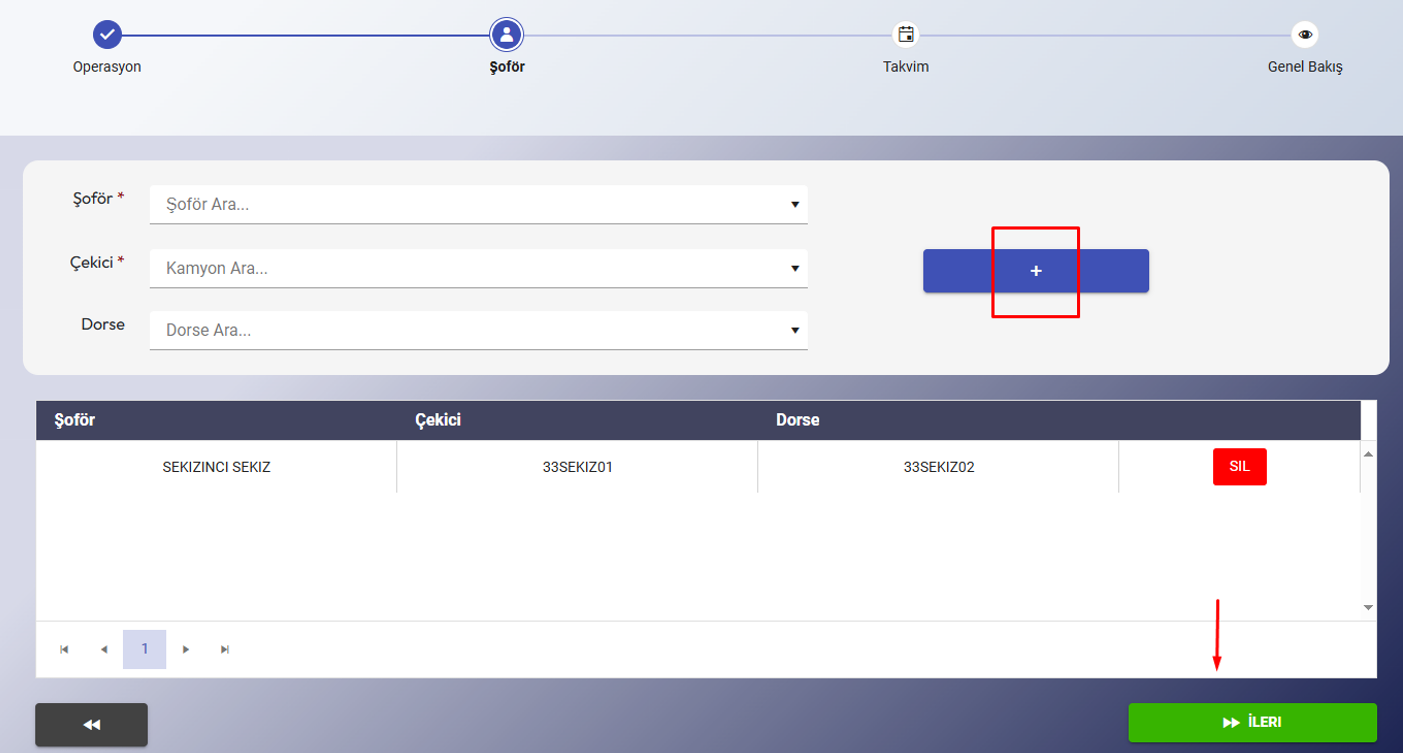Select page 1 in pagination
The height and width of the screenshot is (753, 1403).
145,650
